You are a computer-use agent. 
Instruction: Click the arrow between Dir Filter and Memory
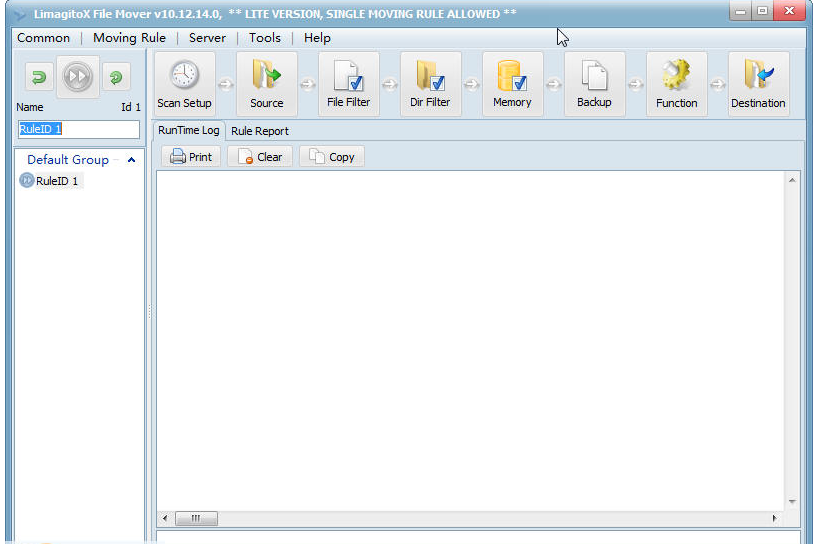[471, 84]
